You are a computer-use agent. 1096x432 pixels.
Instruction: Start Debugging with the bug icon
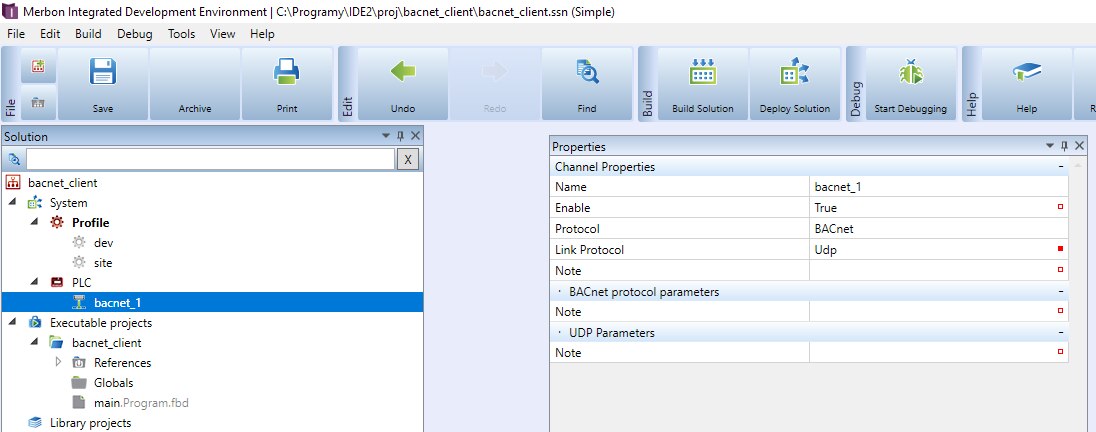pos(910,73)
